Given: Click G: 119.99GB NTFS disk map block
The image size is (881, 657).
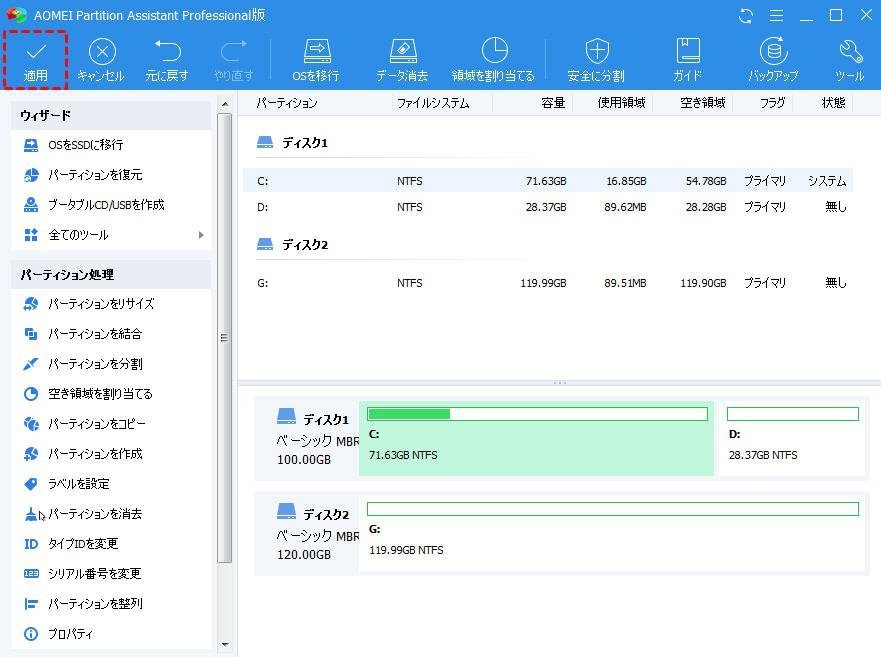Looking at the screenshot, I should tap(612, 533).
